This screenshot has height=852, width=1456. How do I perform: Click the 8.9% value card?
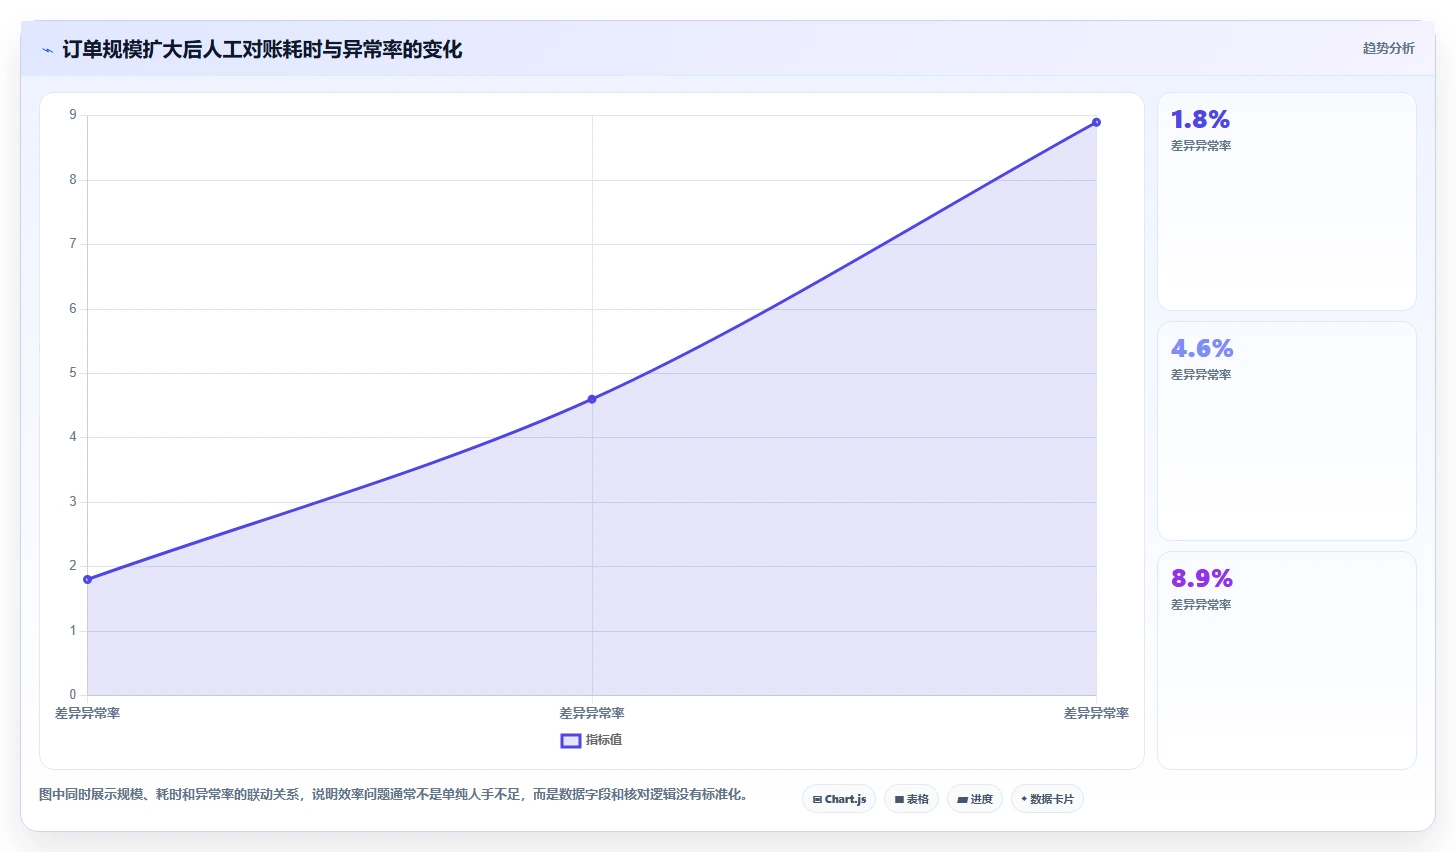click(1286, 660)
